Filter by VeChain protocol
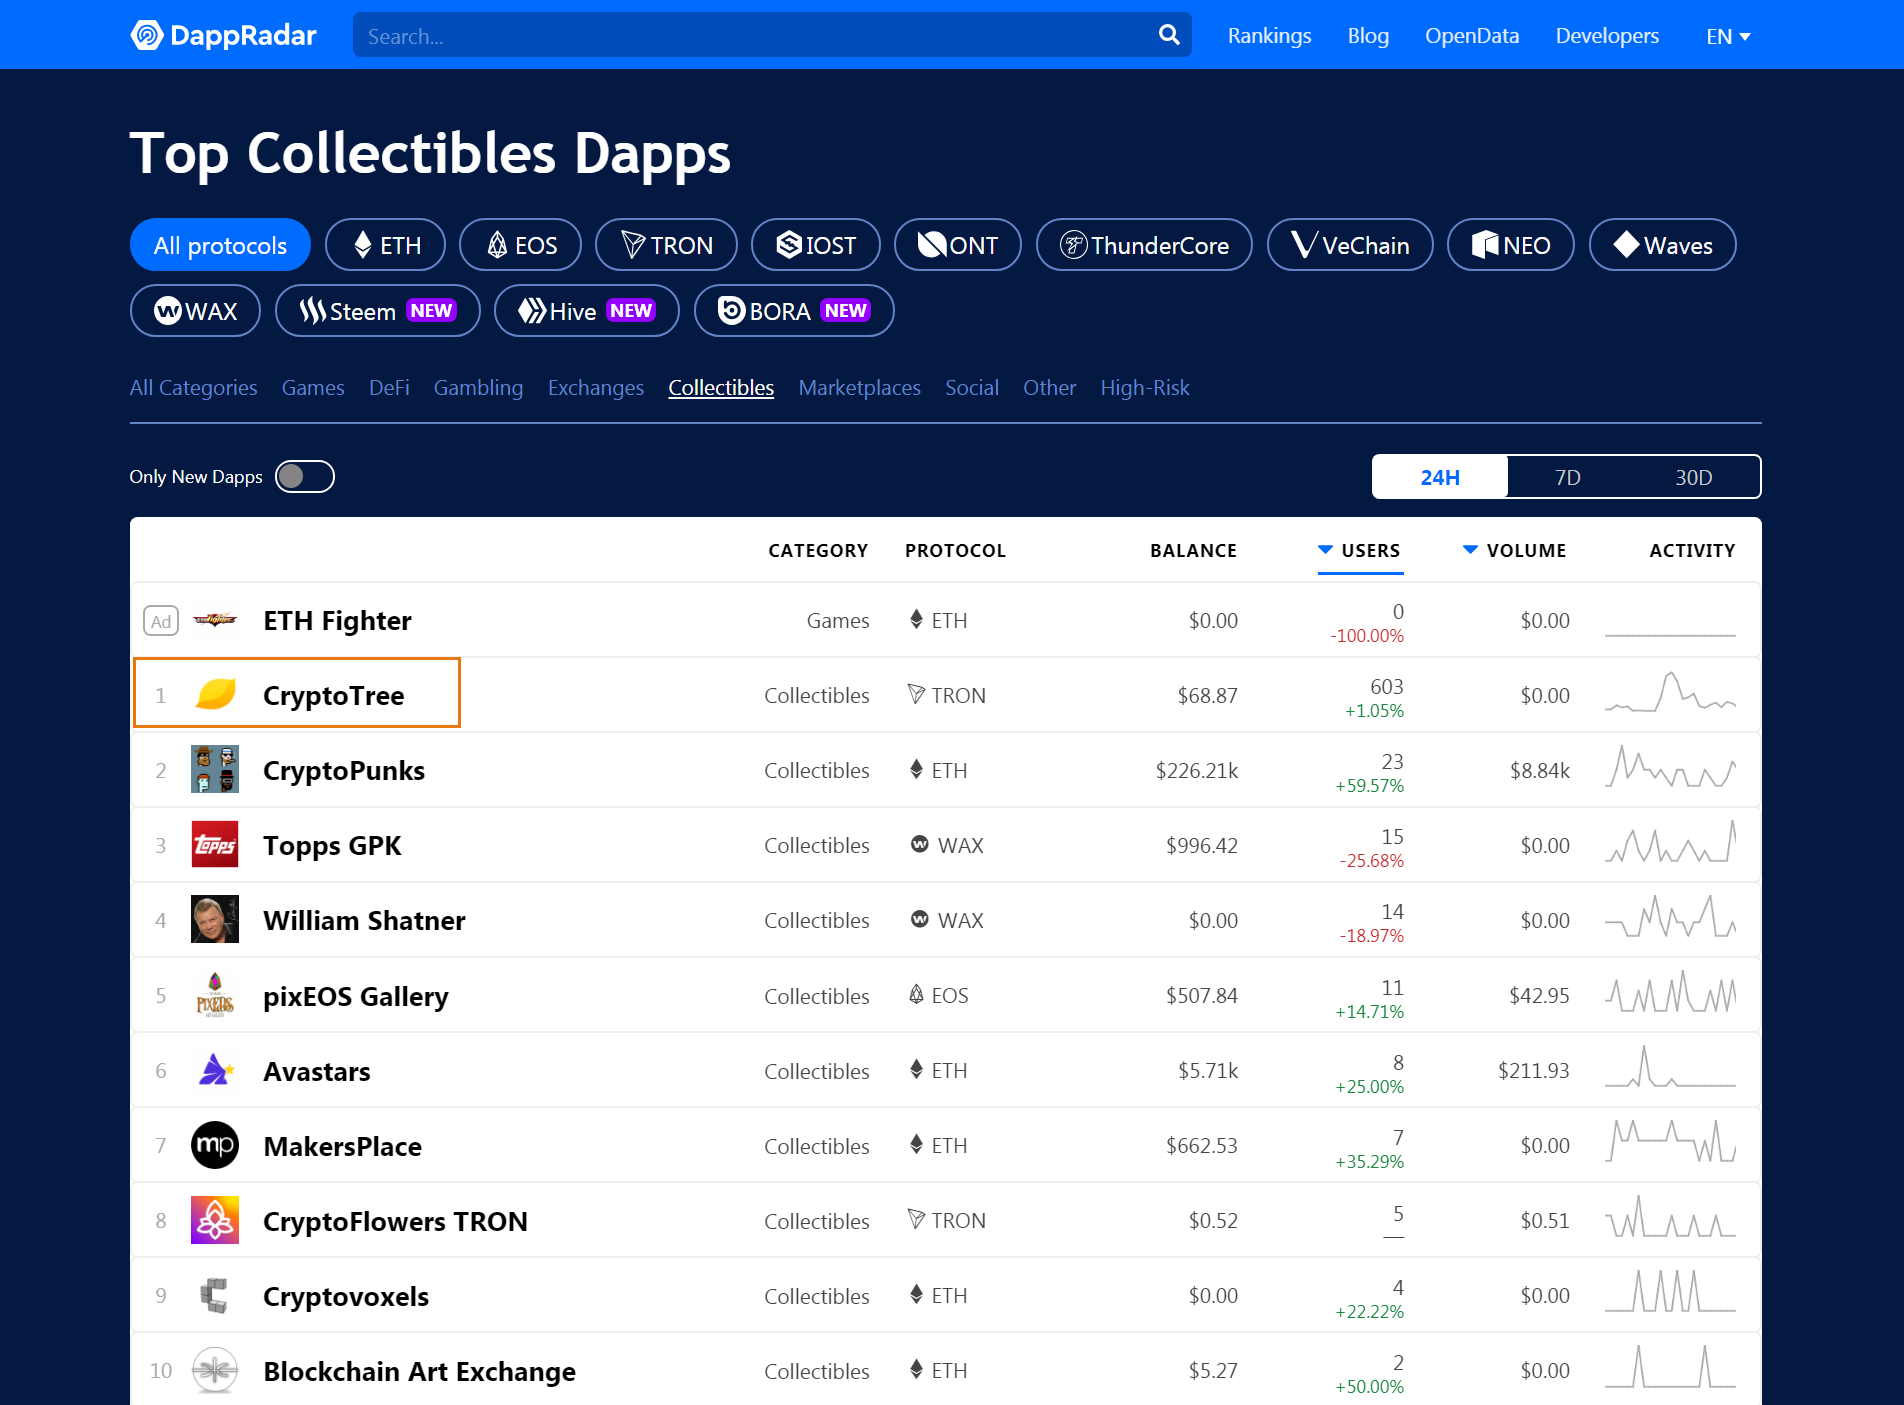 (x=1350, y=245)
